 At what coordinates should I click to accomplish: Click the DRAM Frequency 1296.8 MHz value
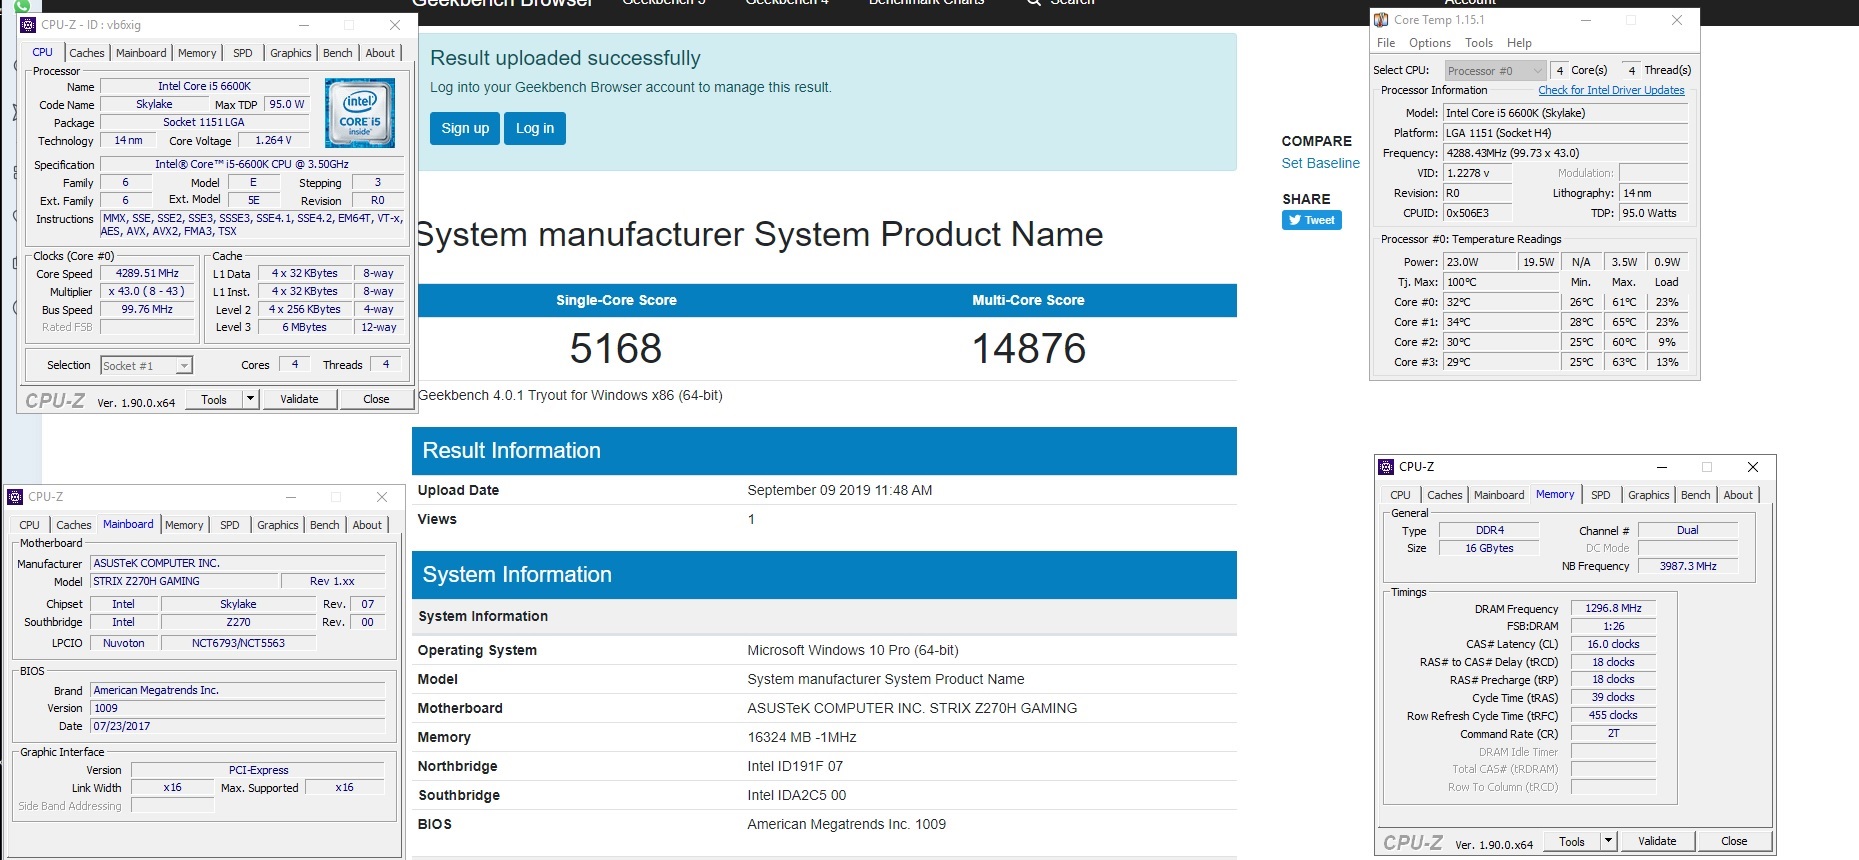(x=1613, y=608)
